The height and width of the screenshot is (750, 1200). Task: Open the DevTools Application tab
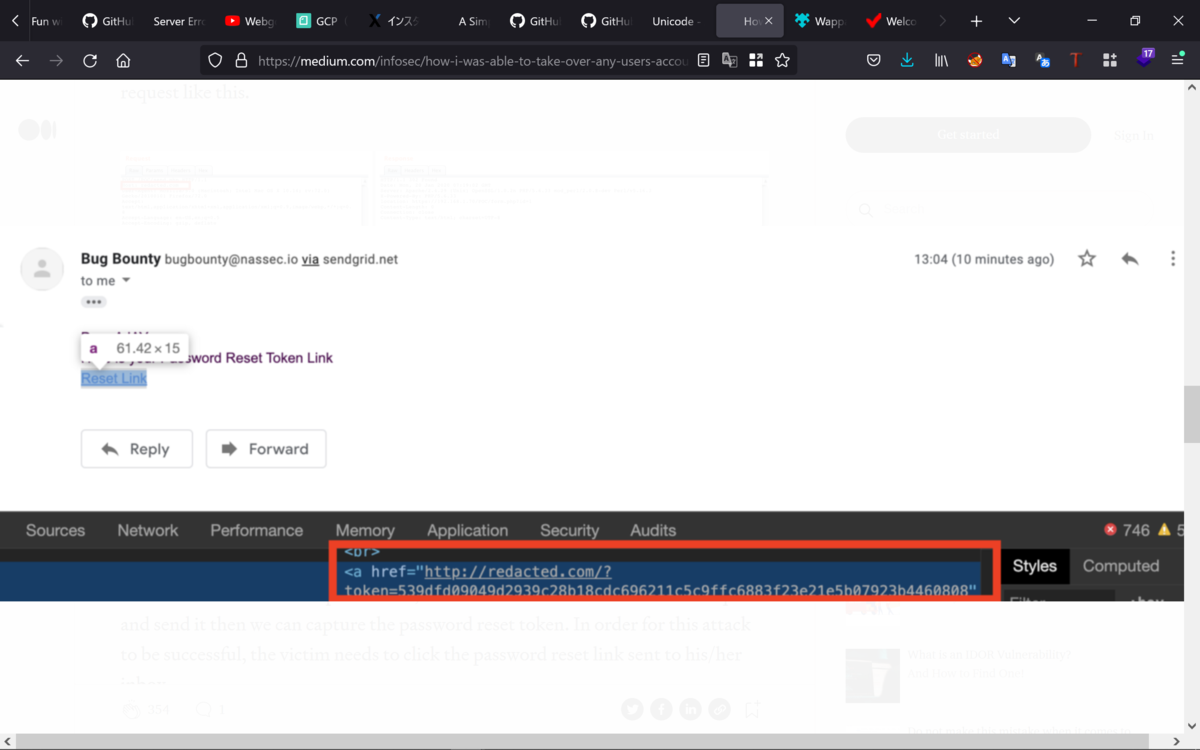click(467, 531)
